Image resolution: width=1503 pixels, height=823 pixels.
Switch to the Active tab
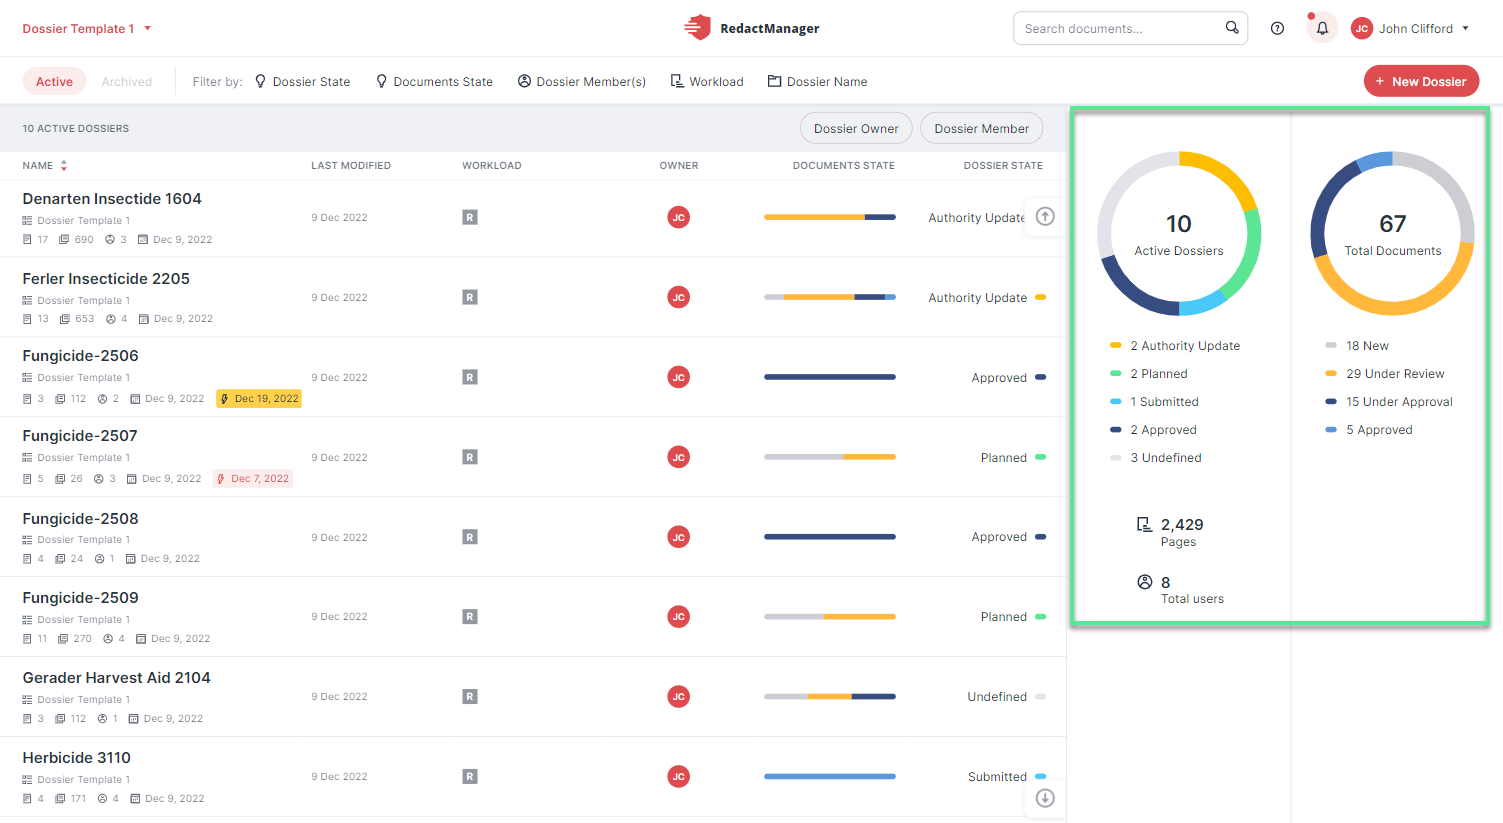click(54, 81)
